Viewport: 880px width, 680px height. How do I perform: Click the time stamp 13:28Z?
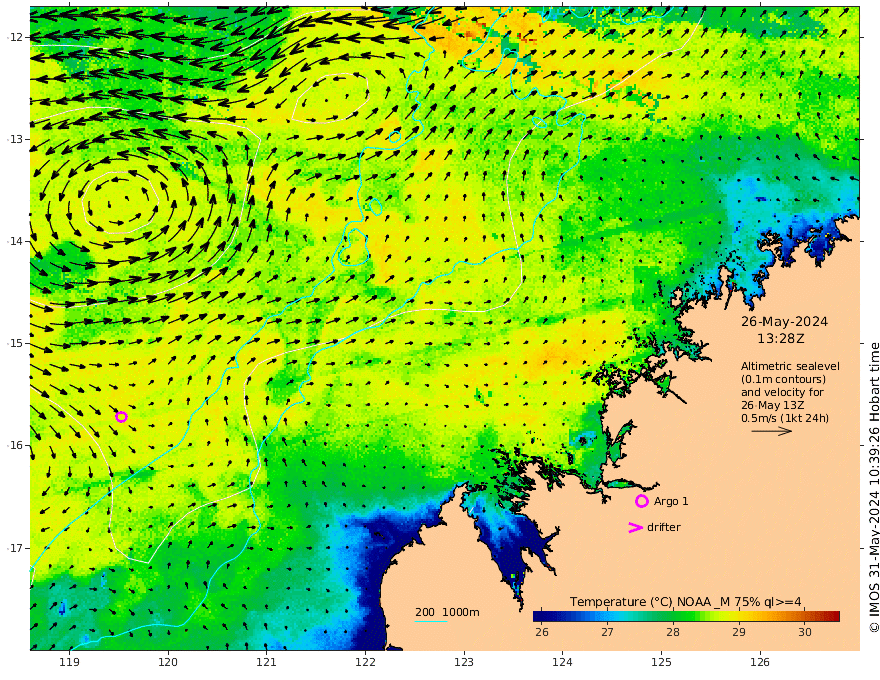tap(781, 339)
